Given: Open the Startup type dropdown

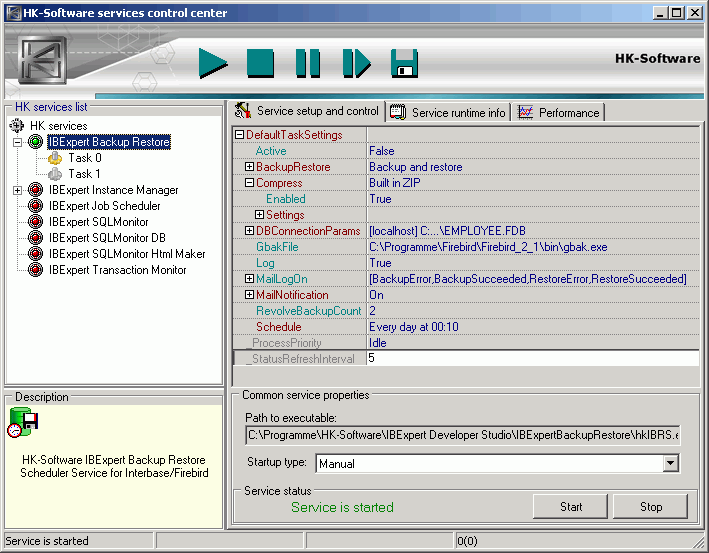Looking at the screenshot, I should point(671,463).
